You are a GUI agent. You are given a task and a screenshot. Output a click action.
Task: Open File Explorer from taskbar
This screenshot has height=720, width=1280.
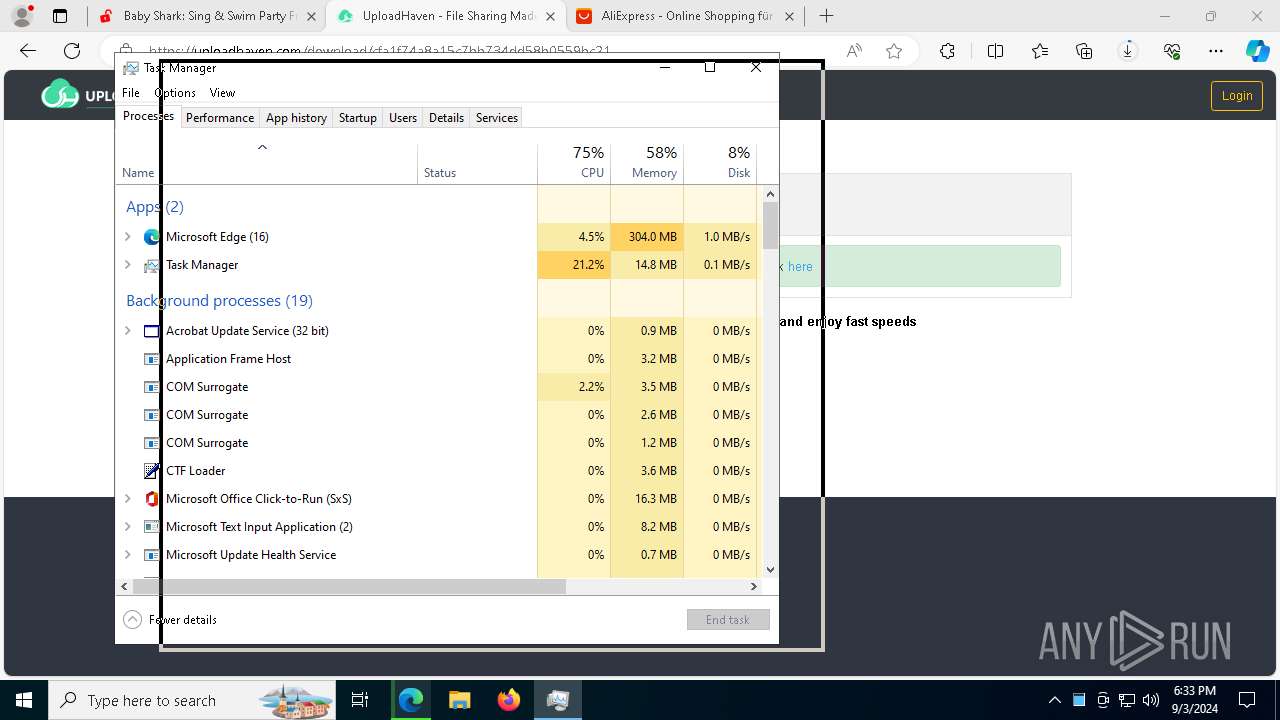coord(459,700)
